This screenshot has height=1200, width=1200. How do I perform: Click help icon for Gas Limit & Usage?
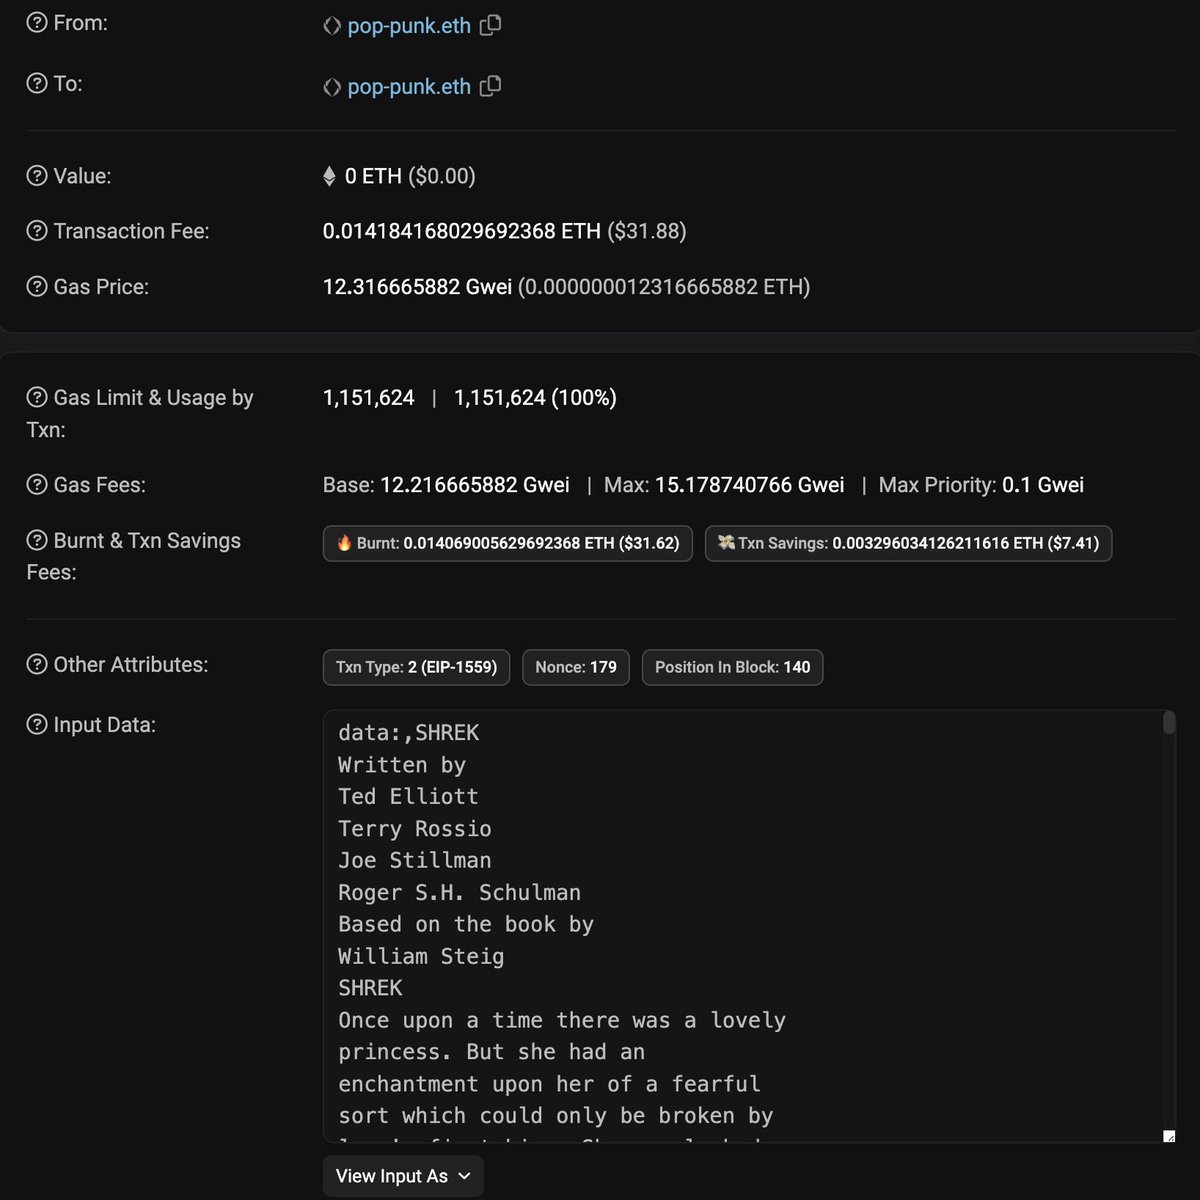(x=37, y=397)
